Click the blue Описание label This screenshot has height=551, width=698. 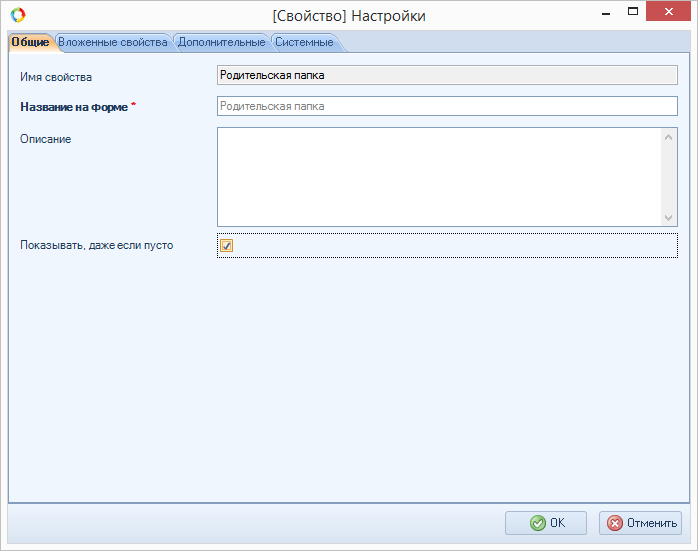point(45,139)
